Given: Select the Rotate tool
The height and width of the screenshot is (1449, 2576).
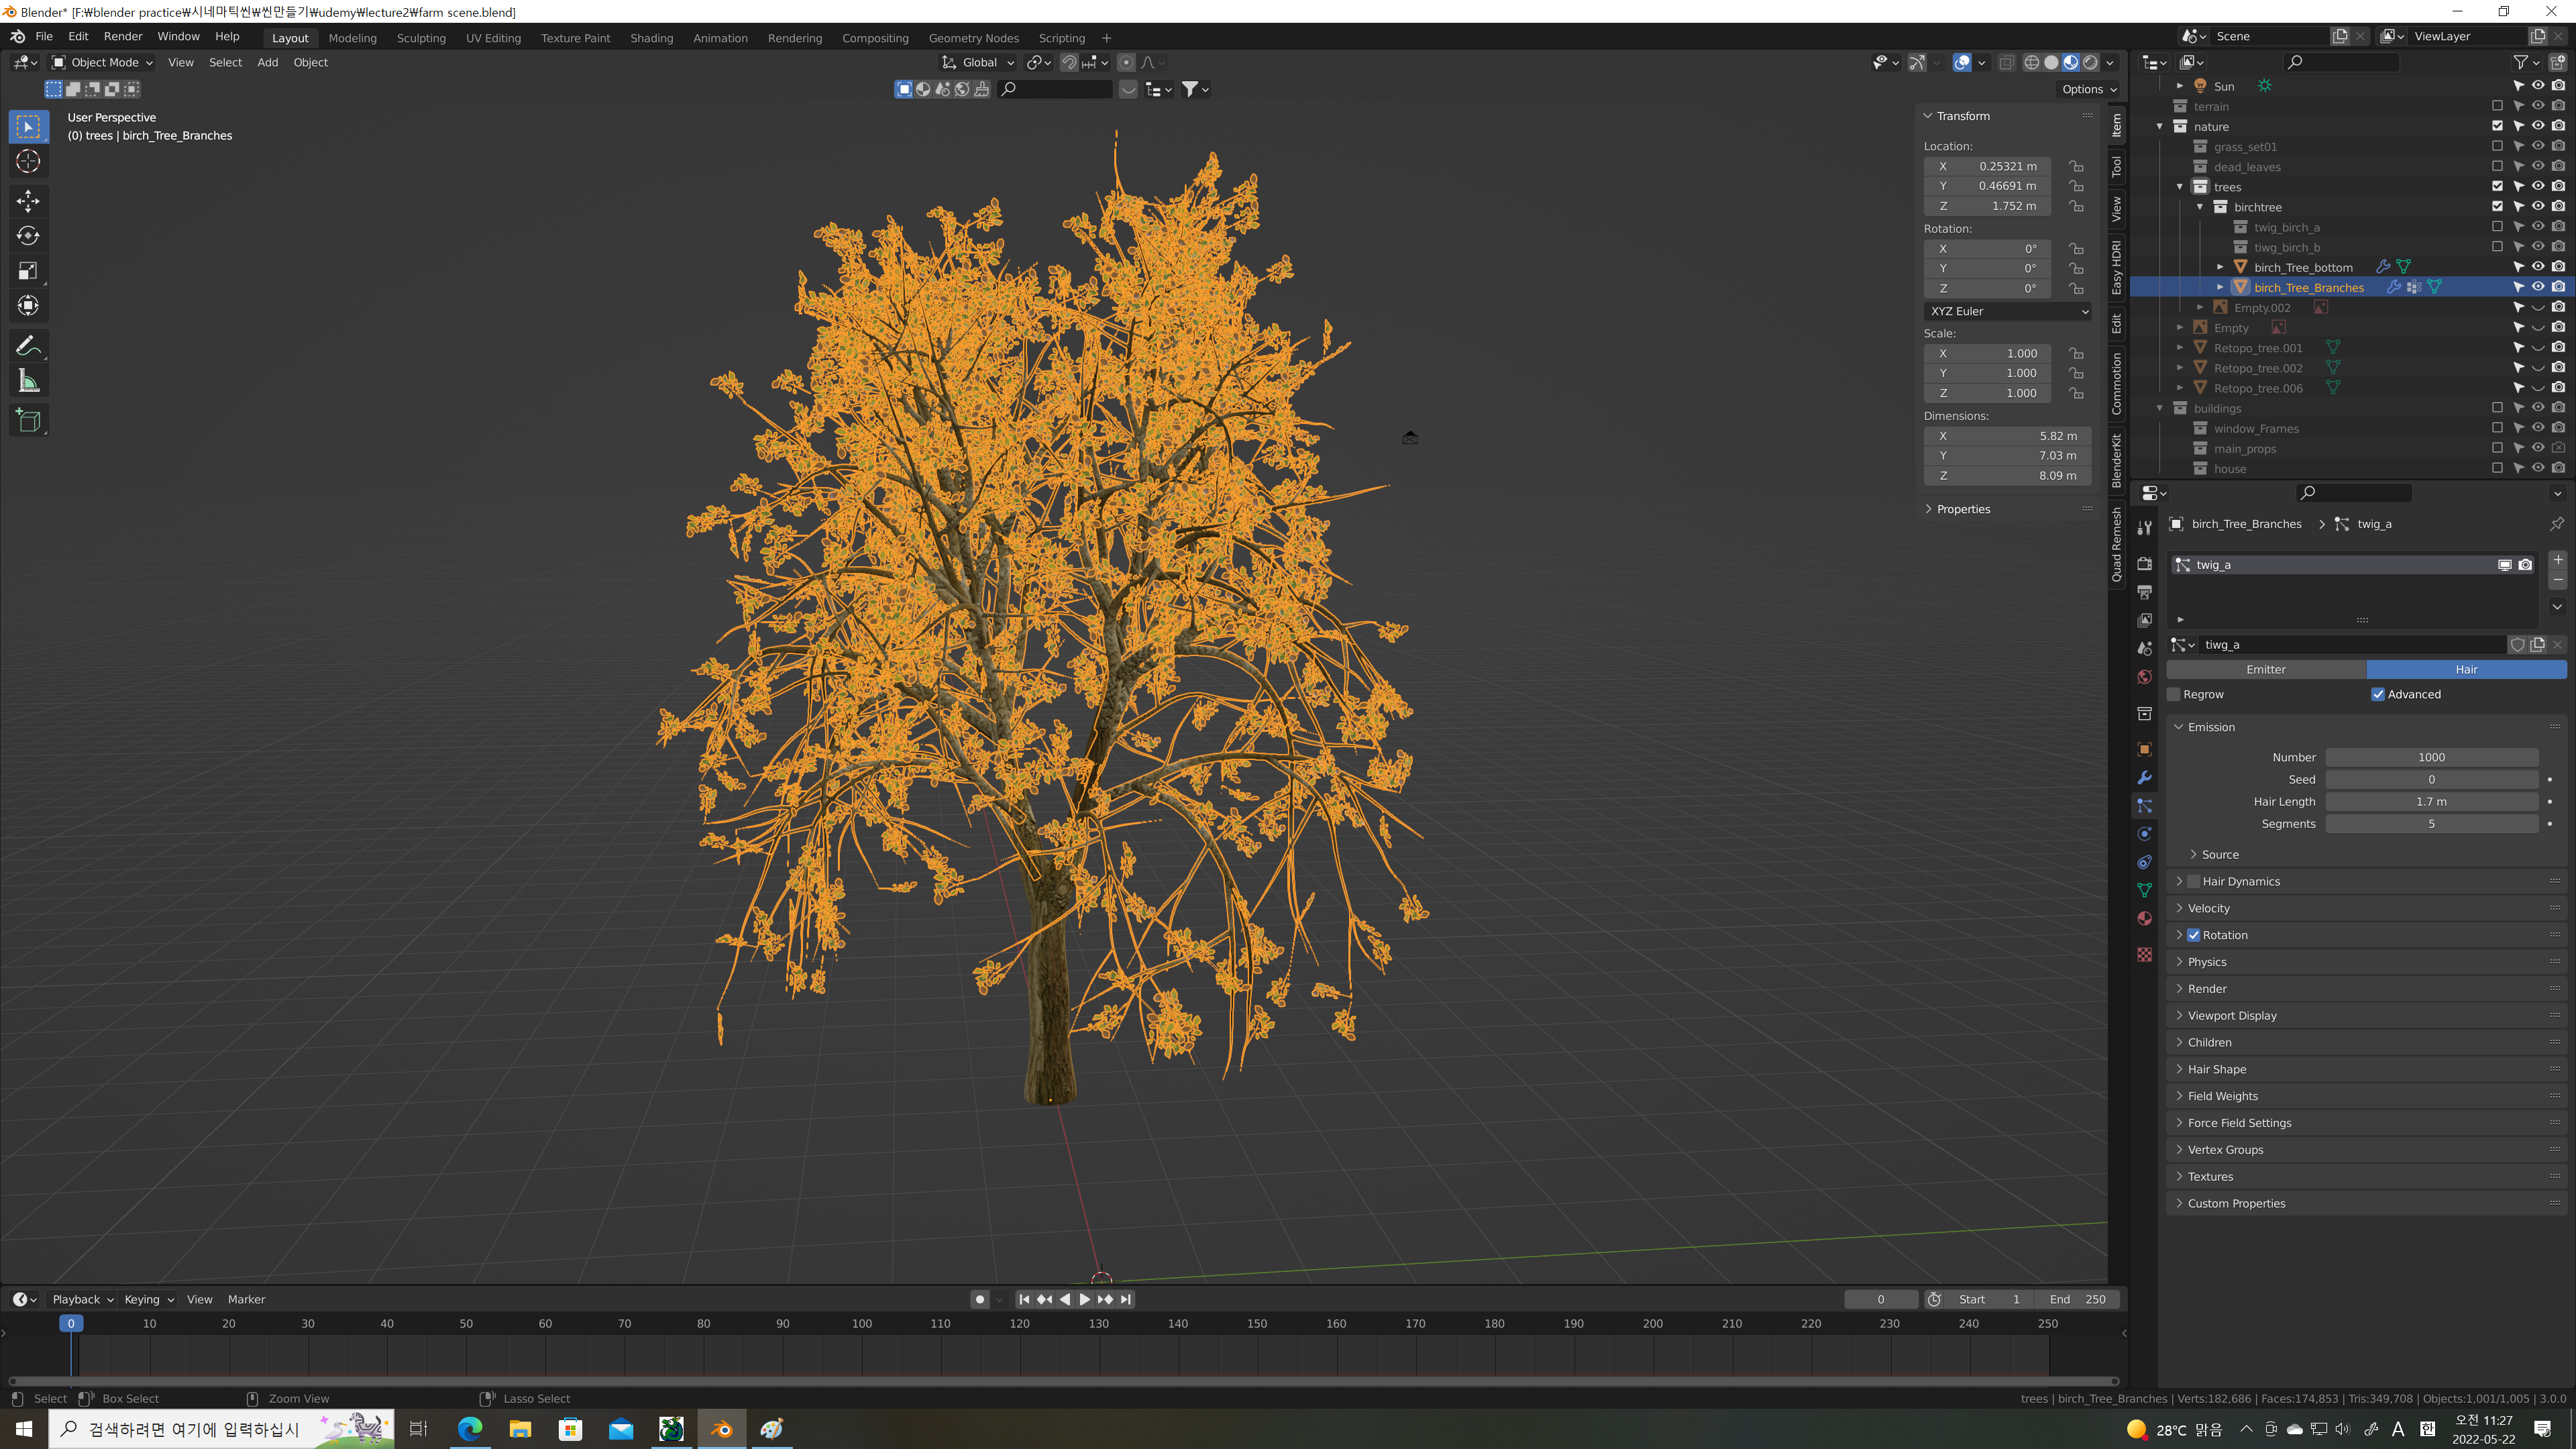Looking at the screenshot, I should coord(28,236).
